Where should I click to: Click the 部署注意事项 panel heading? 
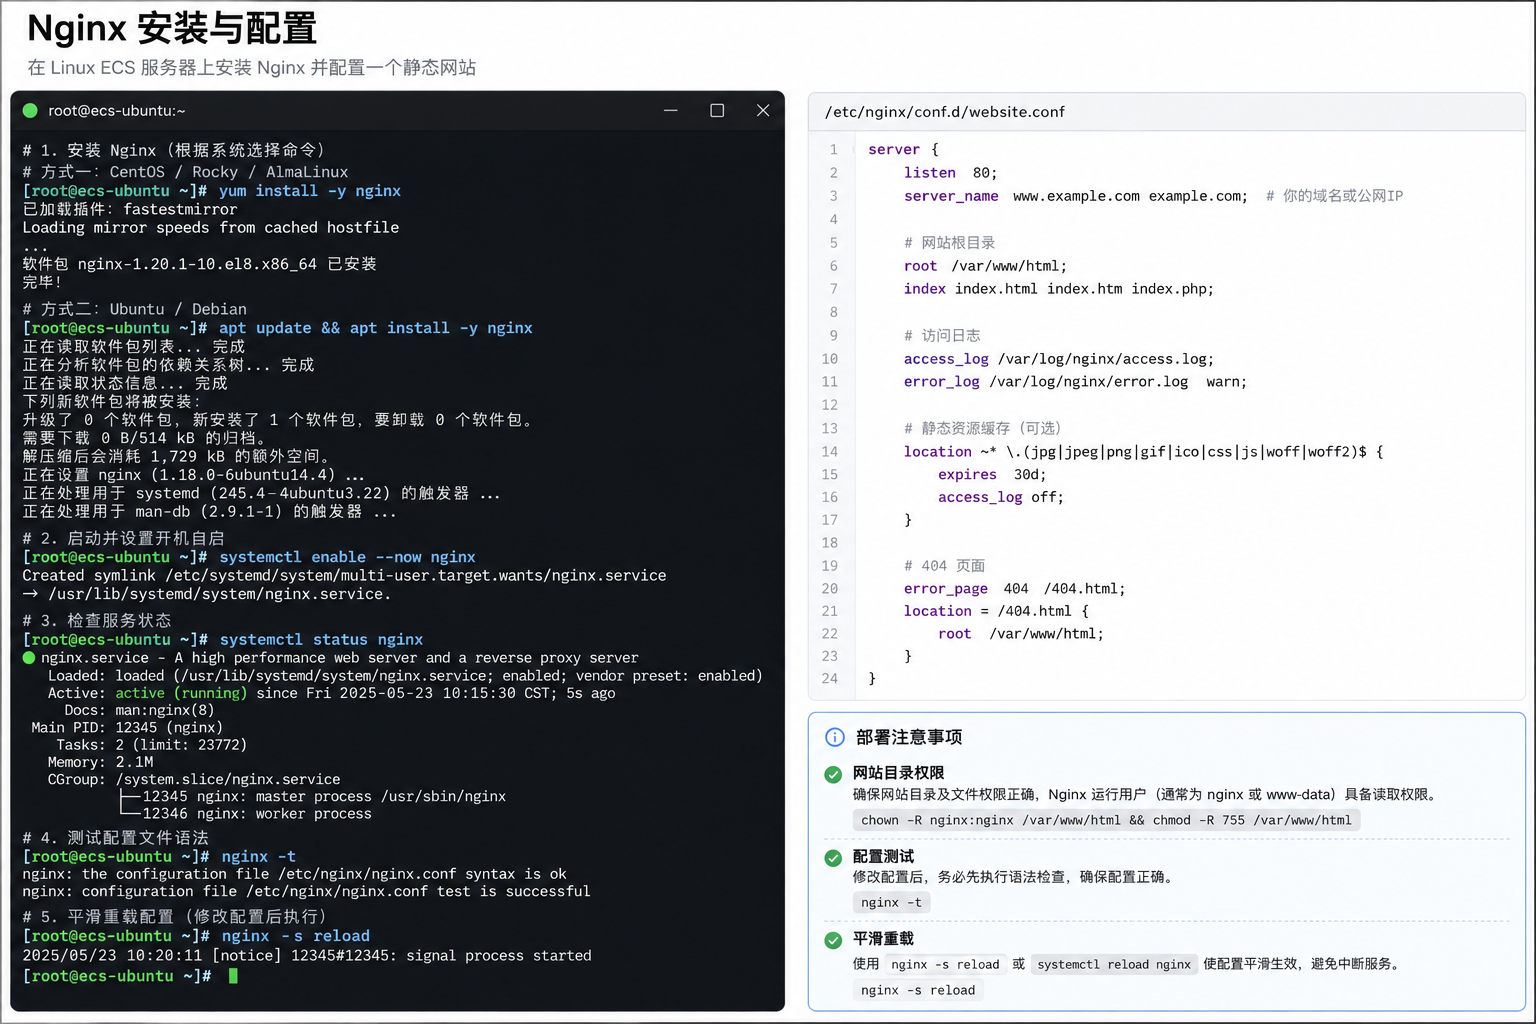pos(909,737)
